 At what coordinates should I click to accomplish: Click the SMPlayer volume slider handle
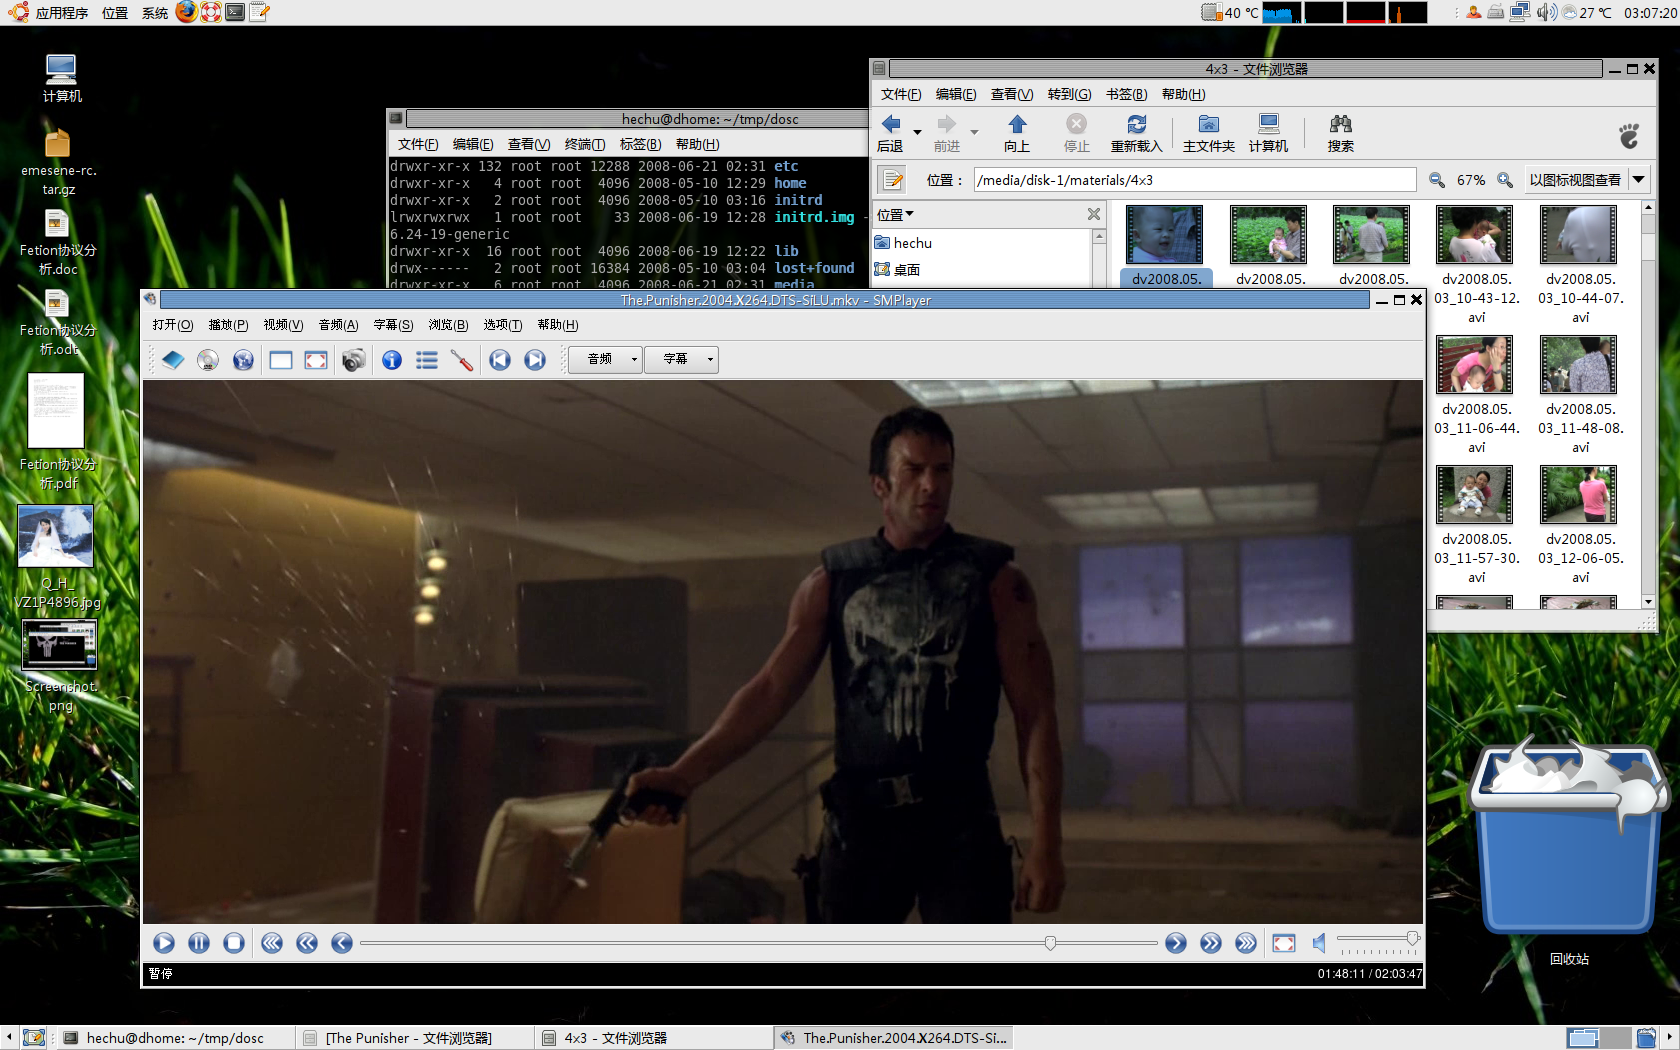pyautogui.click(x=1412, y=938)
